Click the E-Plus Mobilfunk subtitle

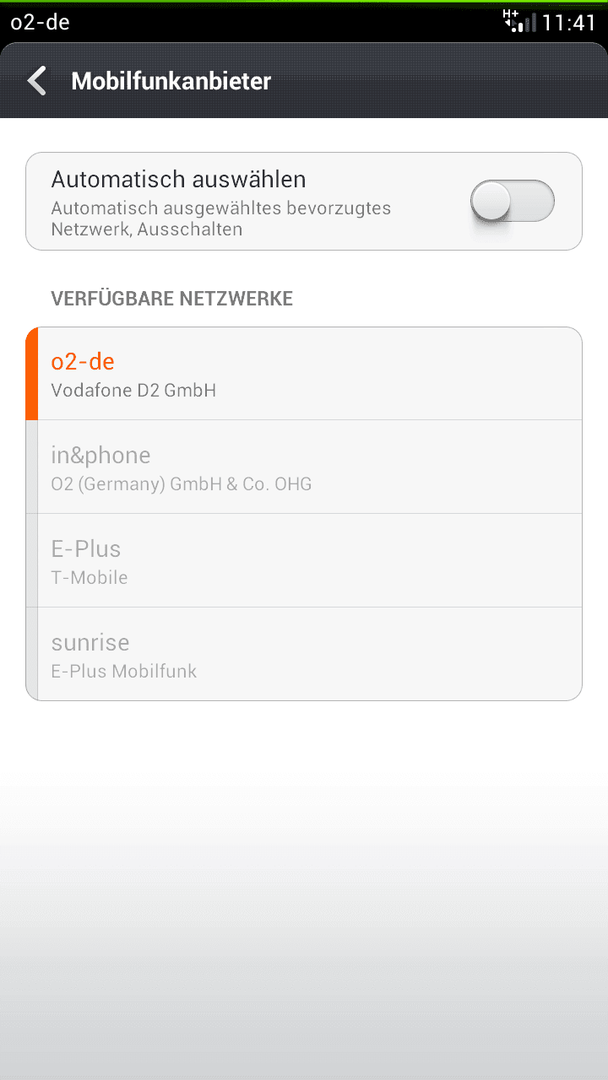[124, 672]
